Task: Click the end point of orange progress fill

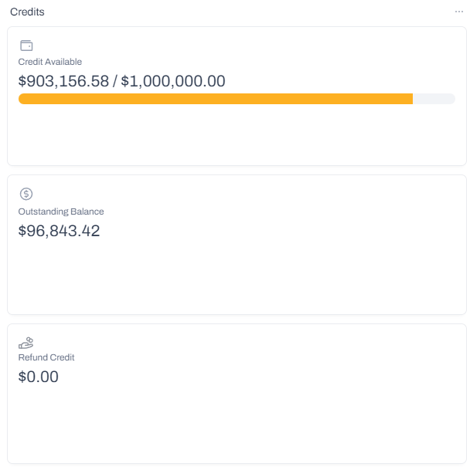Action: pos(412,99)
